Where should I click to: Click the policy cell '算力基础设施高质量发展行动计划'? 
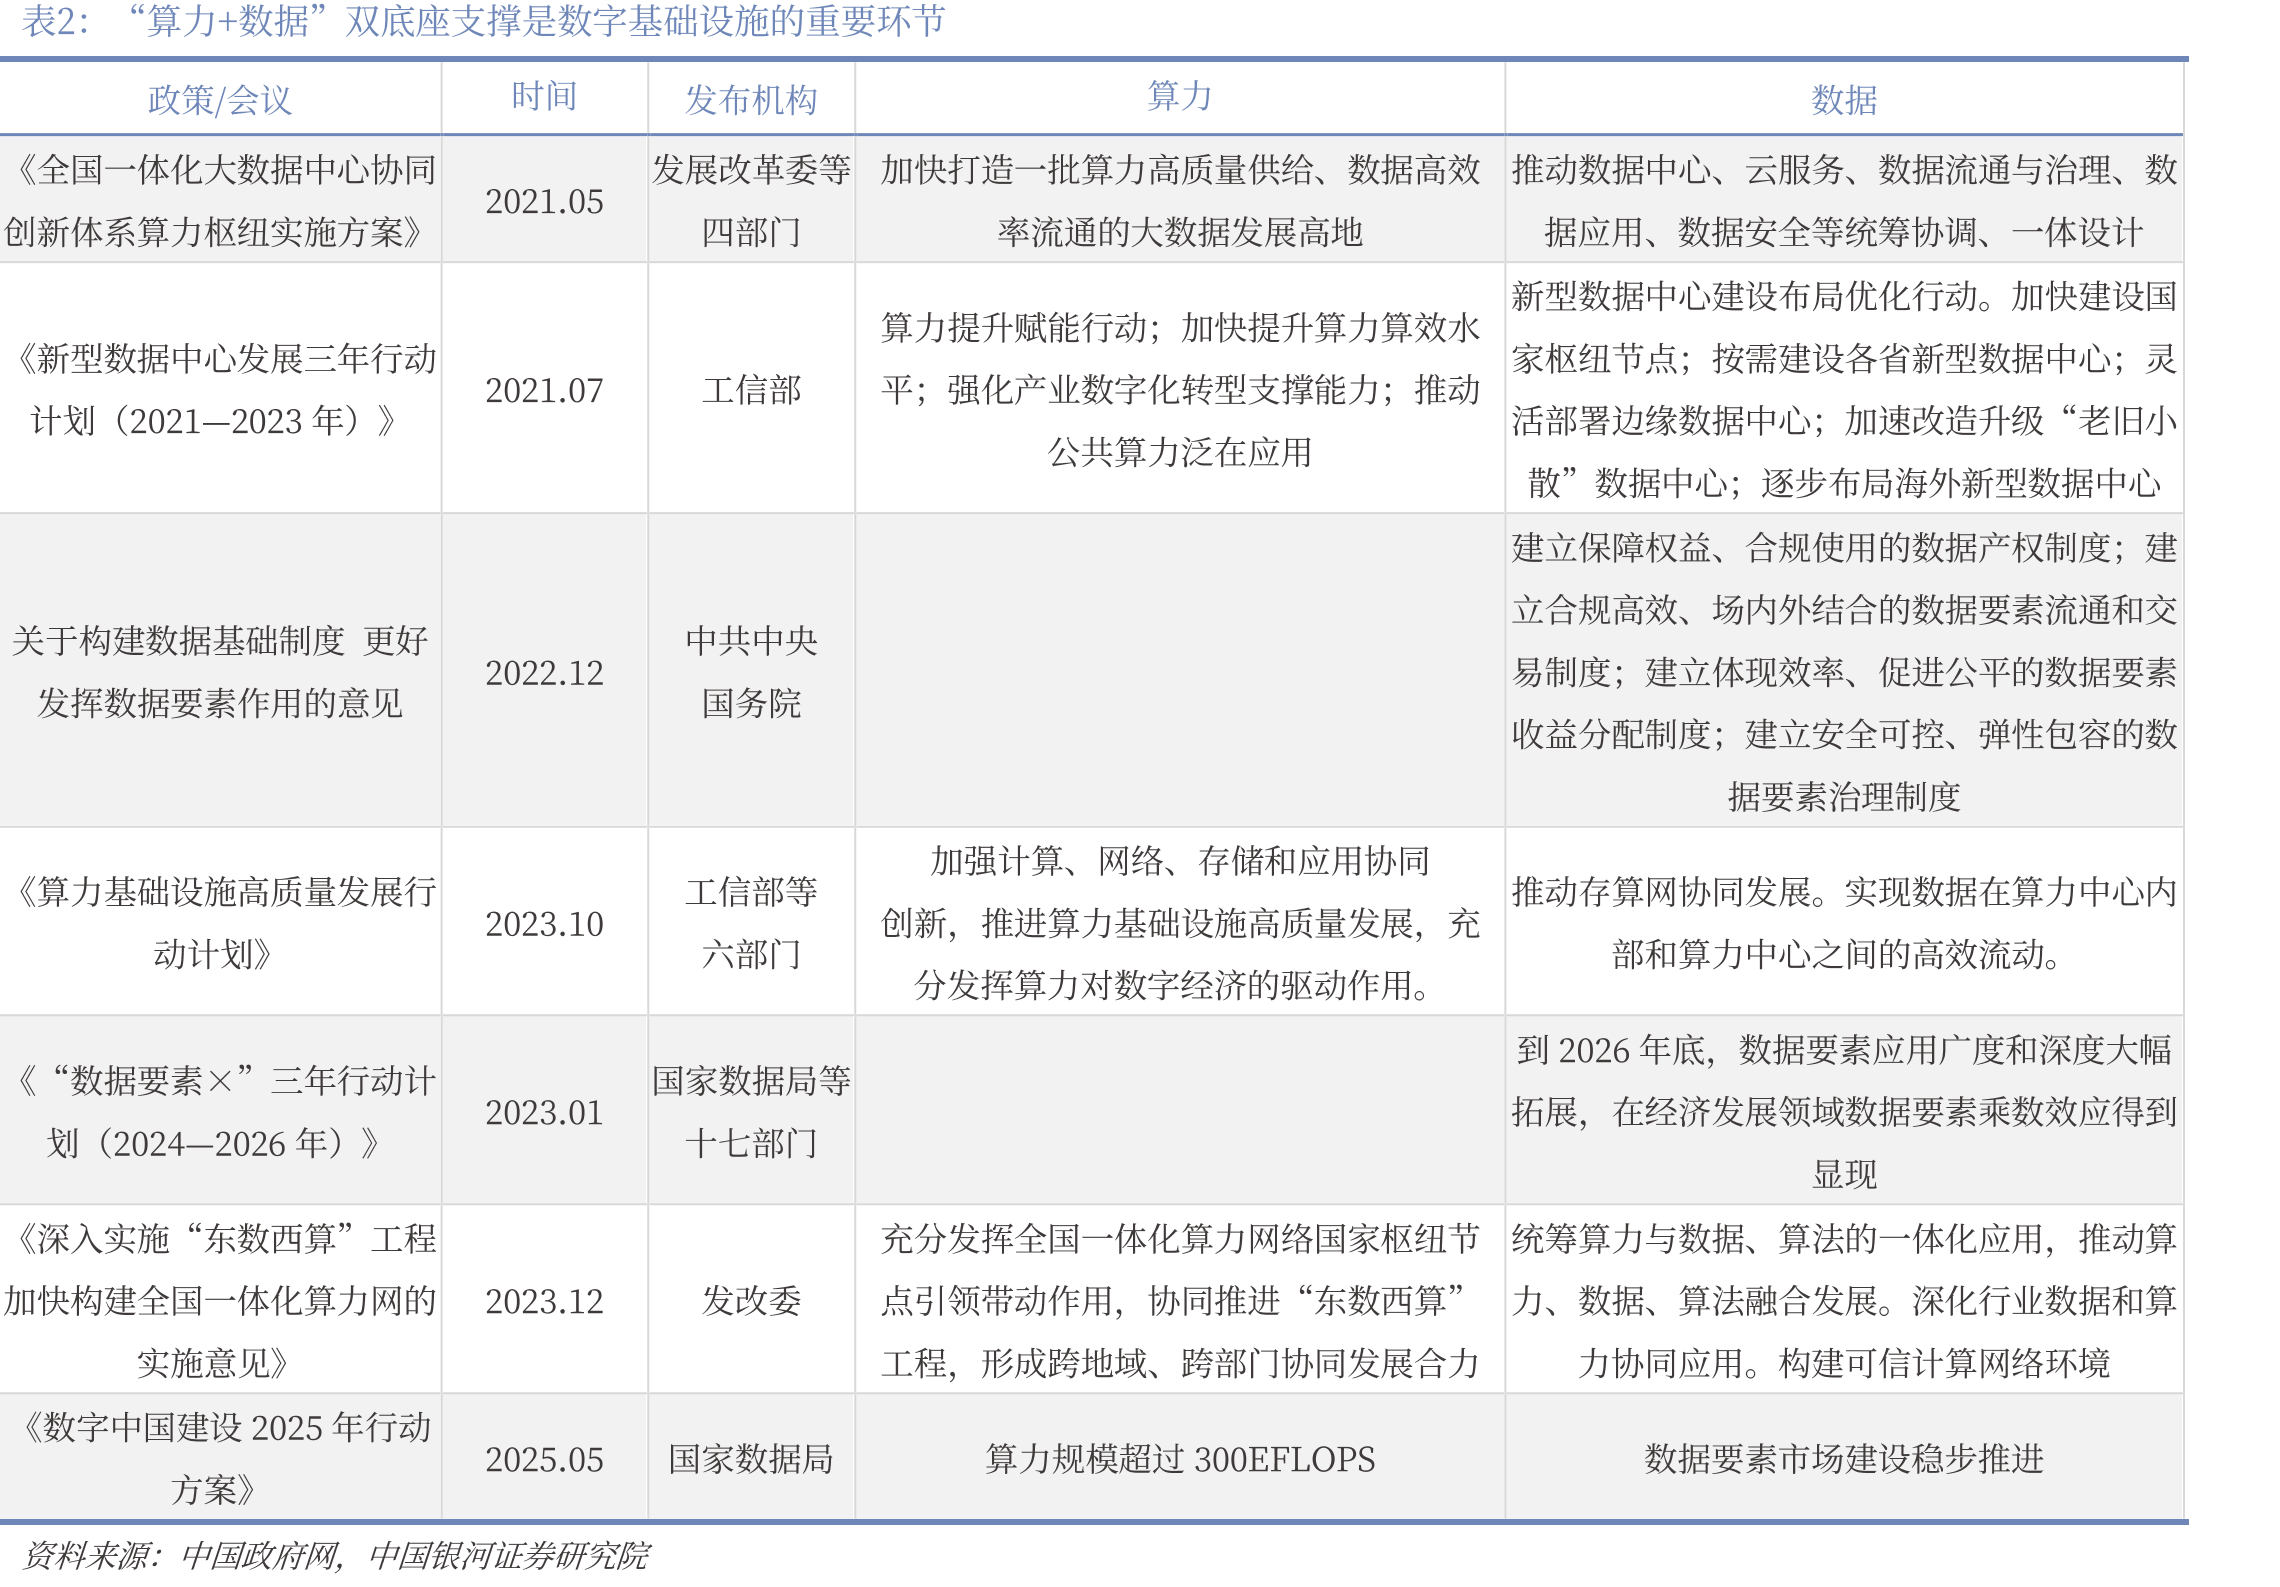[x=220, y=922]
